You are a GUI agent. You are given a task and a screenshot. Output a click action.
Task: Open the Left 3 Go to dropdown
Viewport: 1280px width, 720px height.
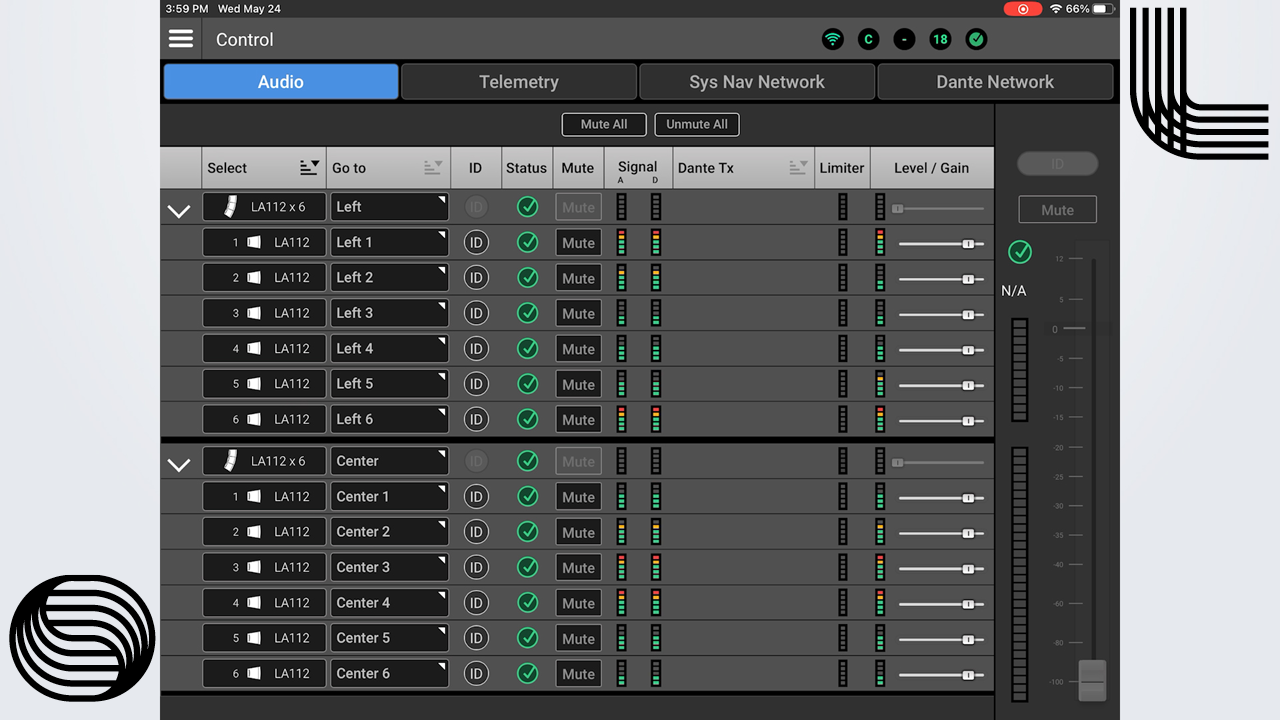pos(389,313)
